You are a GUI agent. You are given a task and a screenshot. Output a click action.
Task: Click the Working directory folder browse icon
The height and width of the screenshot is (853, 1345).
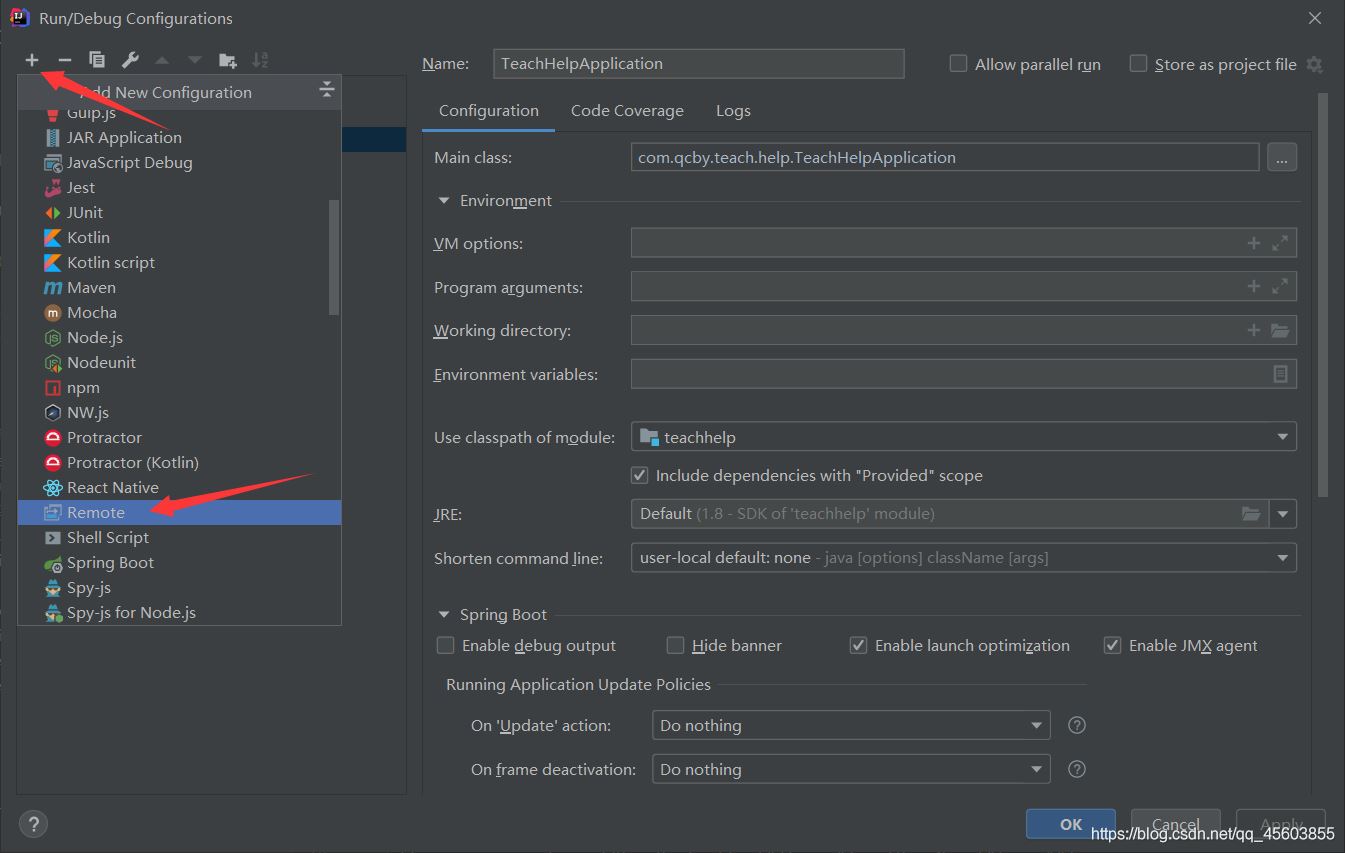pos(1280,330)
